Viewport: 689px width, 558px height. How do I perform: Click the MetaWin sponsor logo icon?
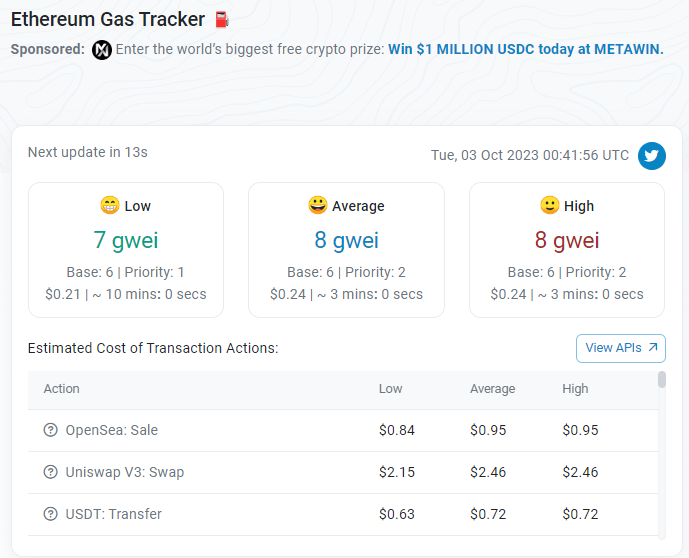(102, 50)
